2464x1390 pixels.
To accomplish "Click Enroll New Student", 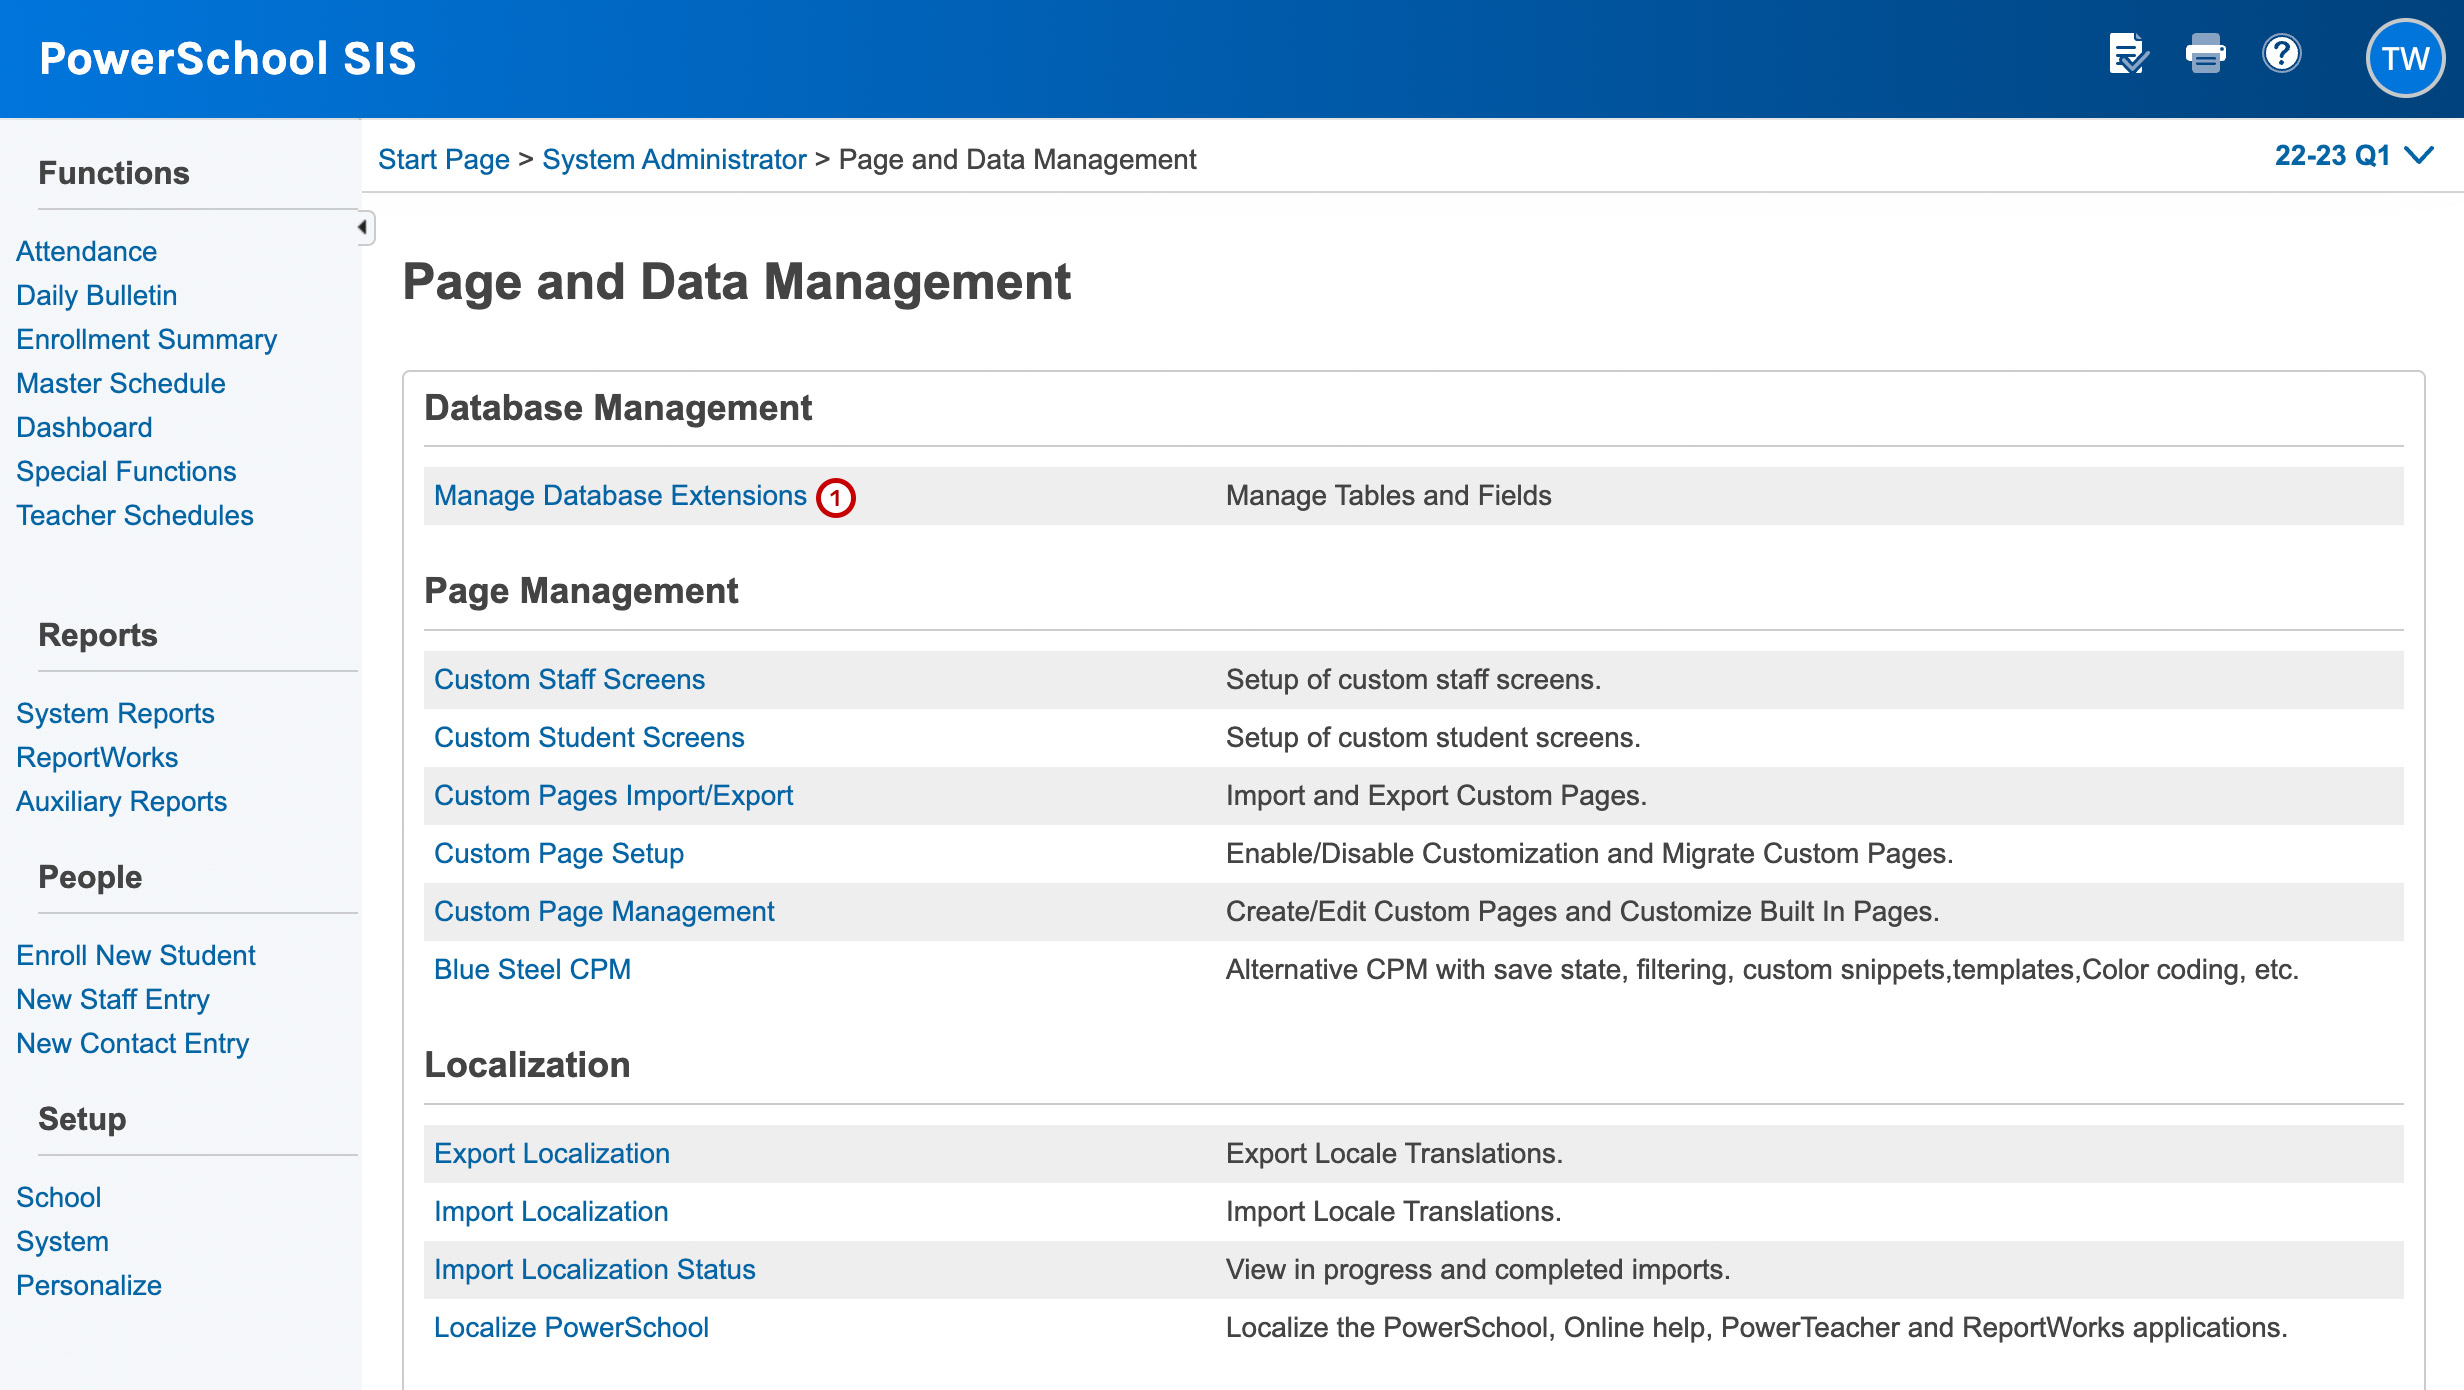I will pyautogui.click(x=136, y=955).
